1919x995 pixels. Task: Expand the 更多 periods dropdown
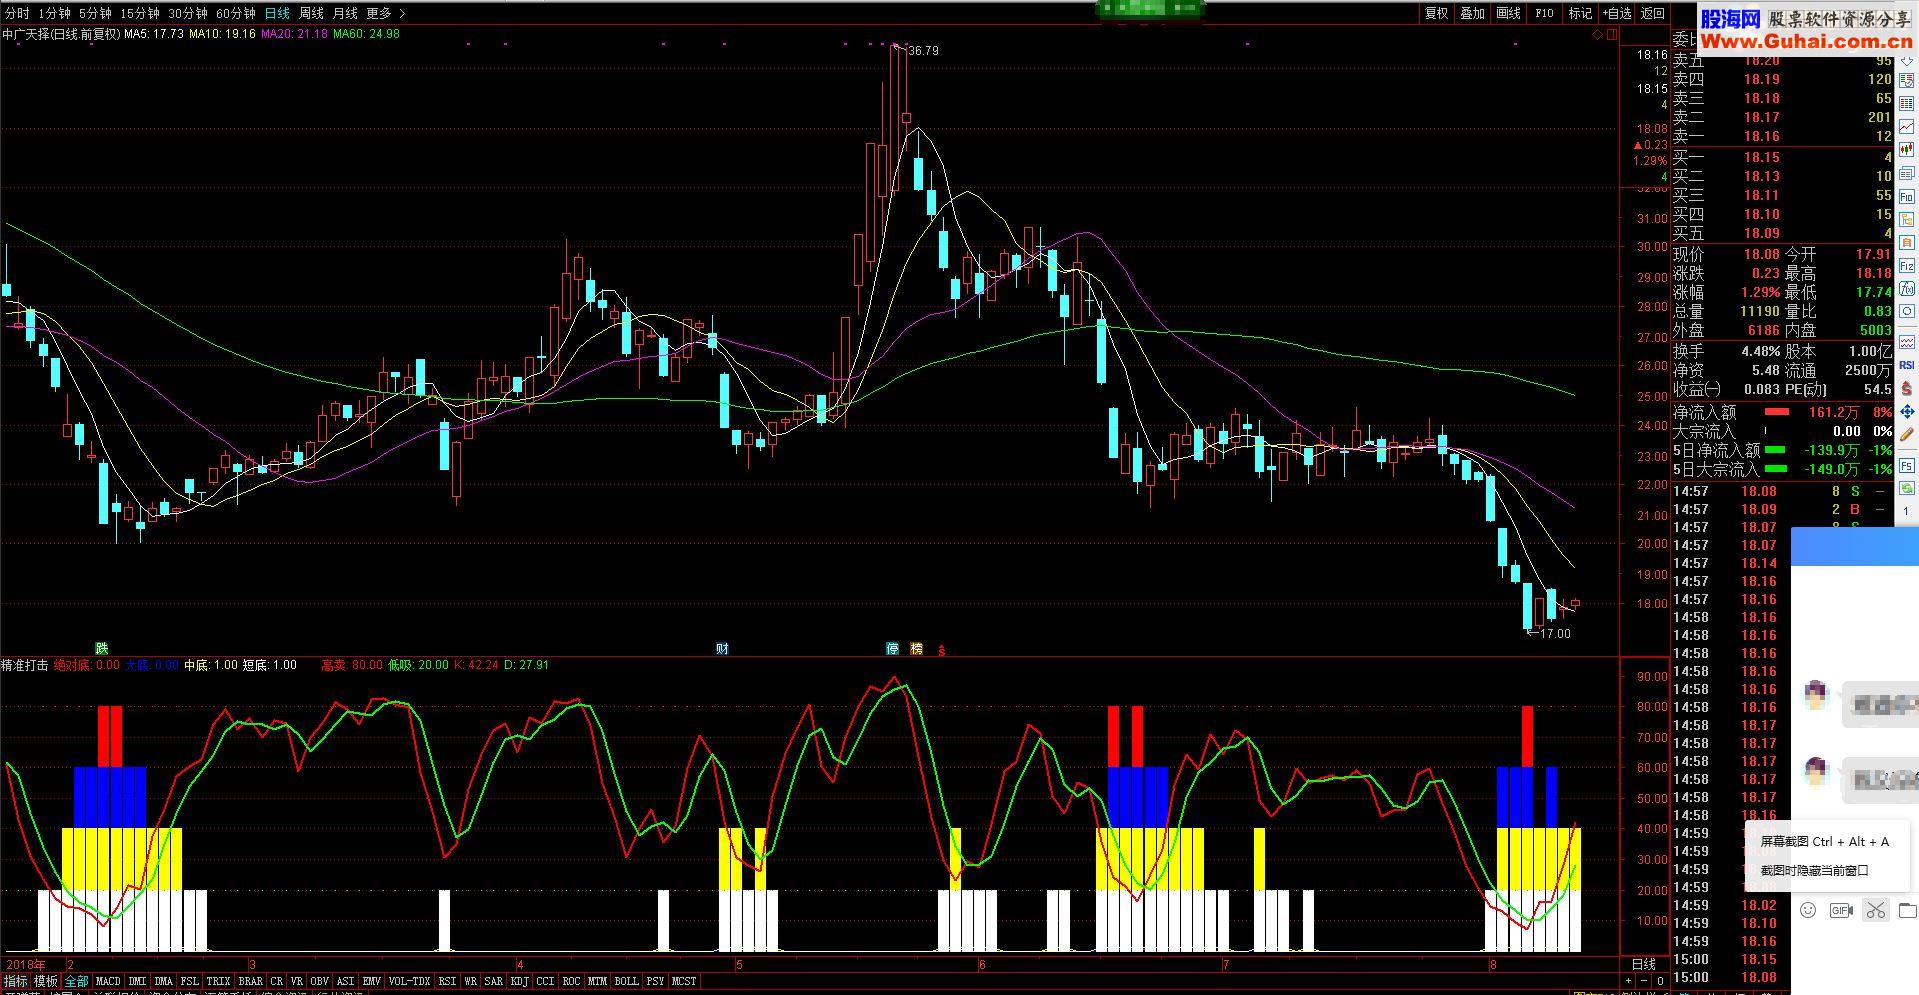point(386,13)
